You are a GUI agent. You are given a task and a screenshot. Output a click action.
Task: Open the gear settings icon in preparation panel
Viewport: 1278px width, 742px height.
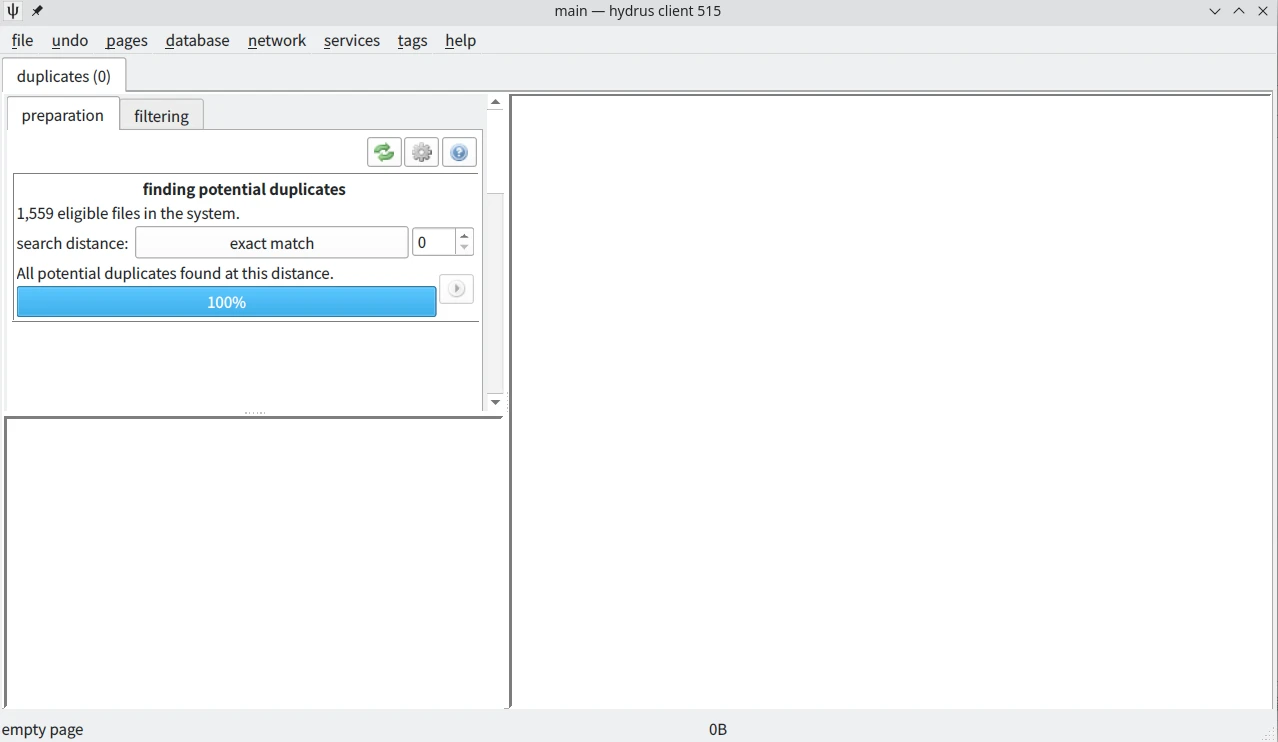(421, 152)
